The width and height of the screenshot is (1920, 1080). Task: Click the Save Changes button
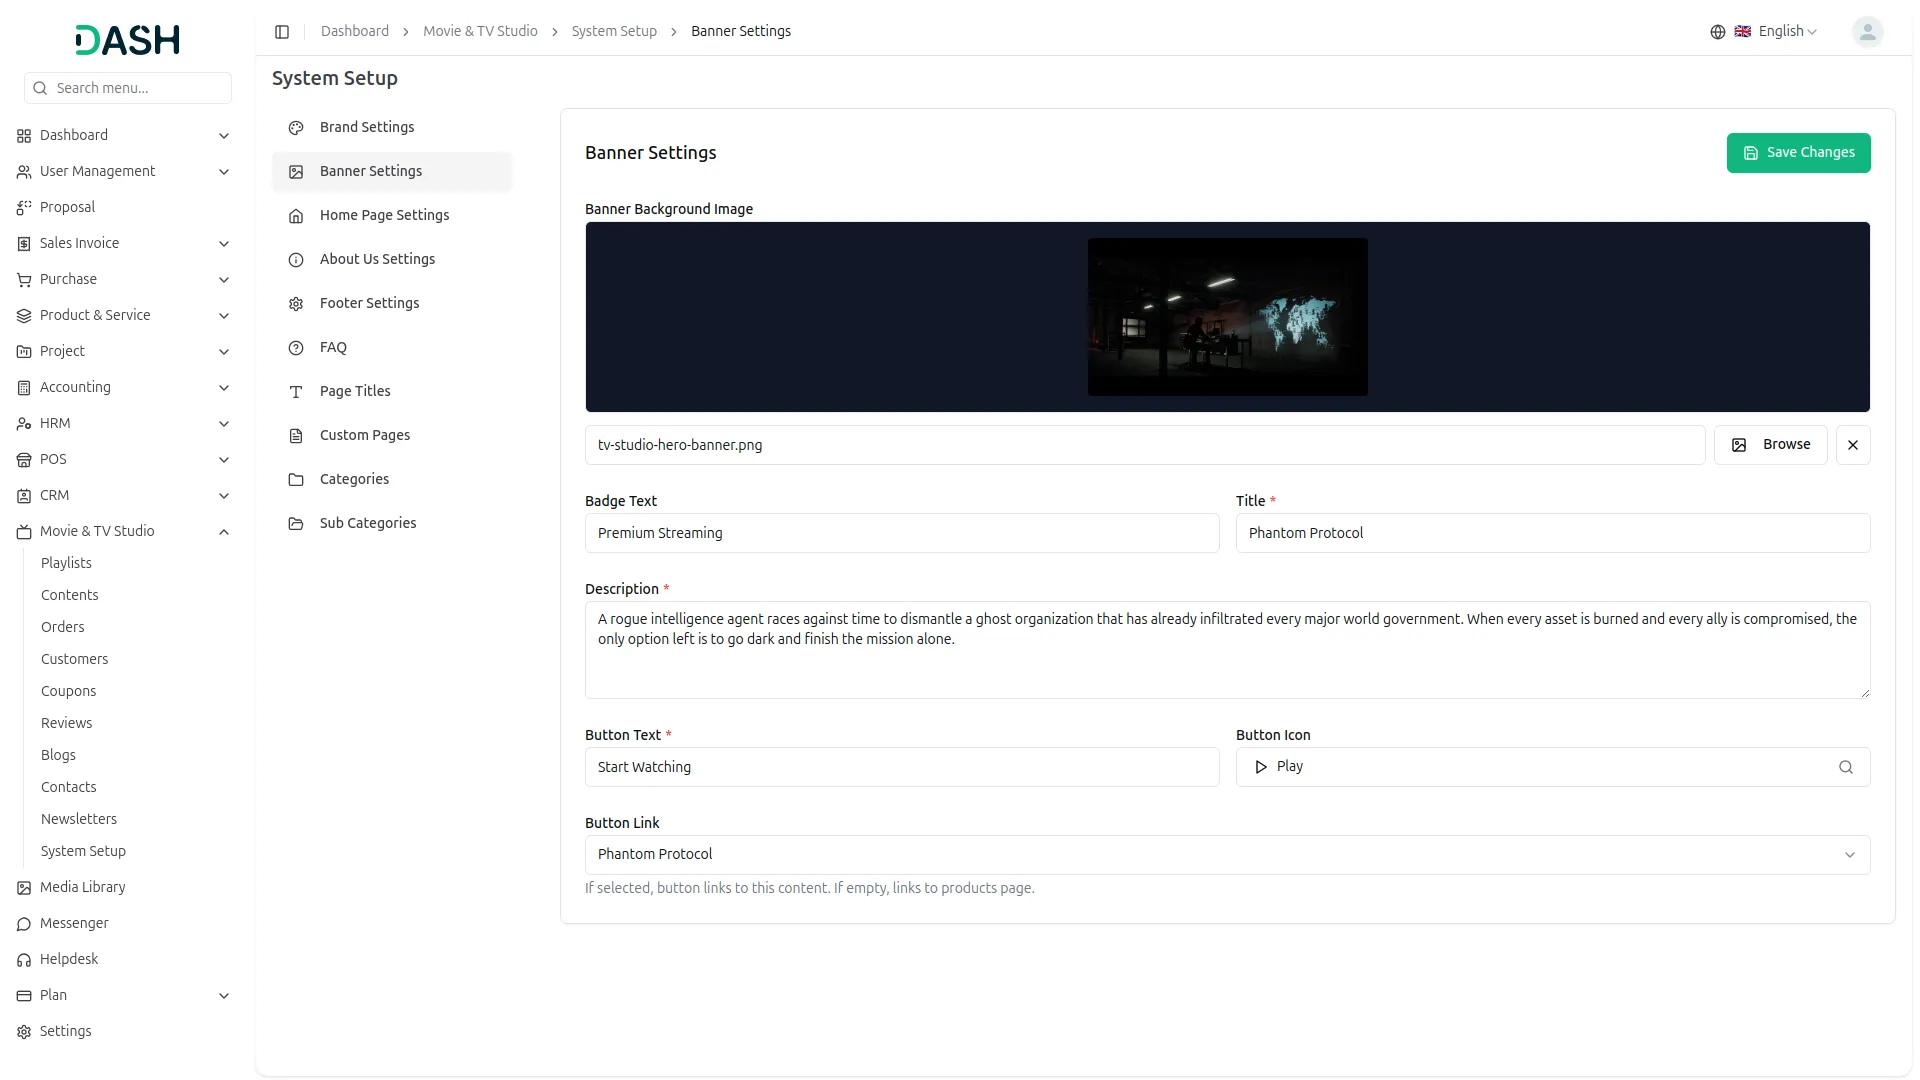point(1797,153)
